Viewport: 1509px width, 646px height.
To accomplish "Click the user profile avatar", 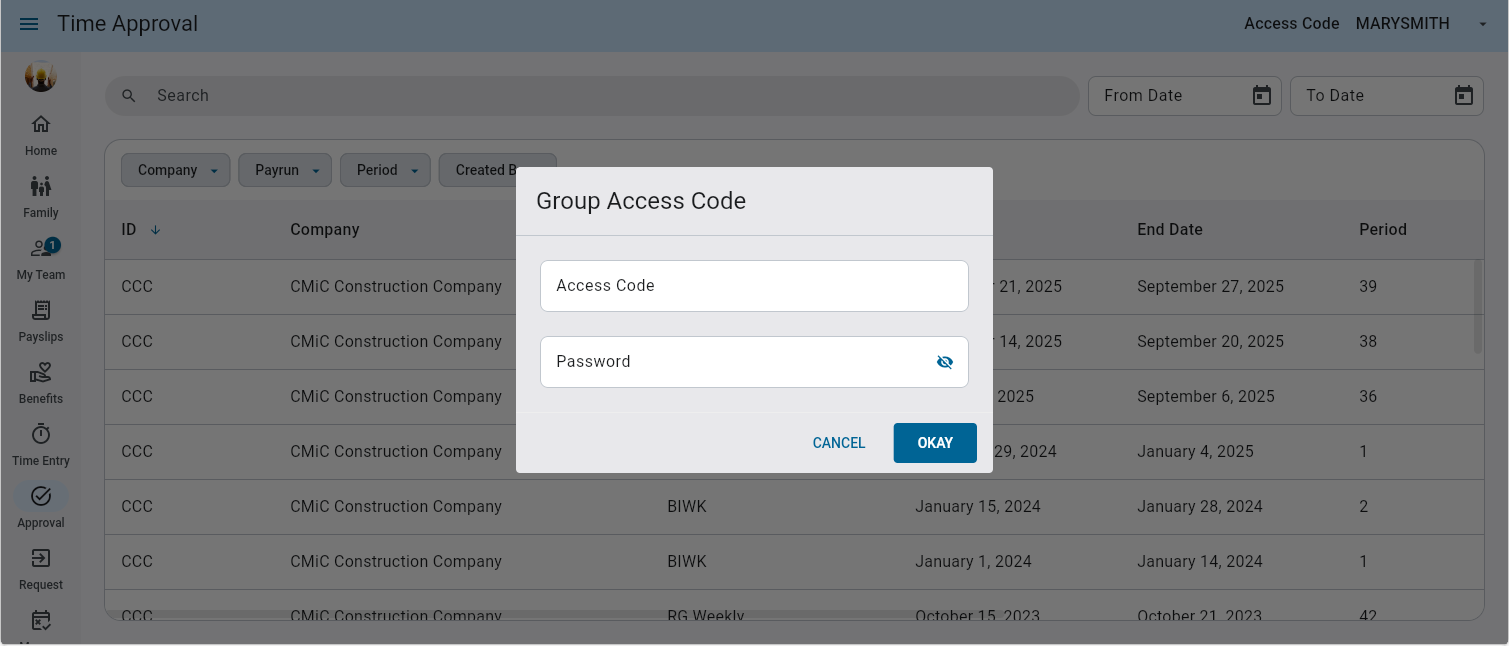I will tap(41, 77).
